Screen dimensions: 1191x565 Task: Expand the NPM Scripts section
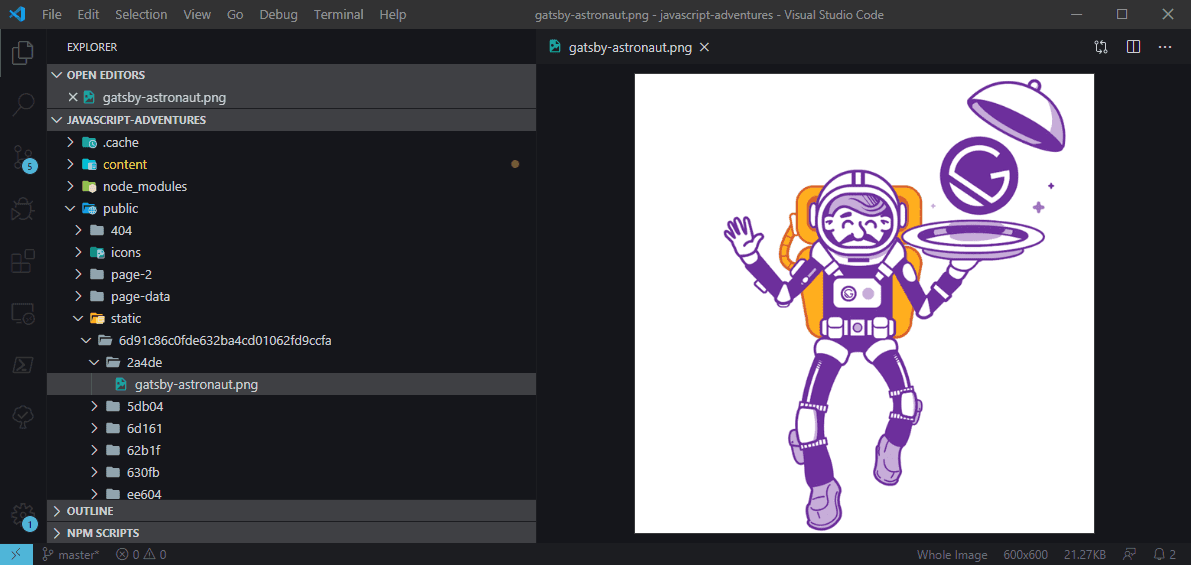click(292, 533)
